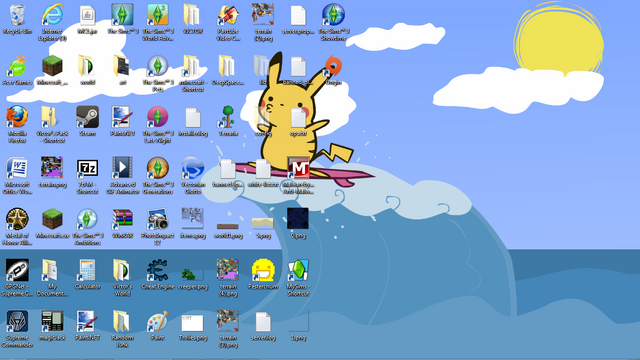Open the world folder
The width and height of the screenshot is (640, 360).
87,66
